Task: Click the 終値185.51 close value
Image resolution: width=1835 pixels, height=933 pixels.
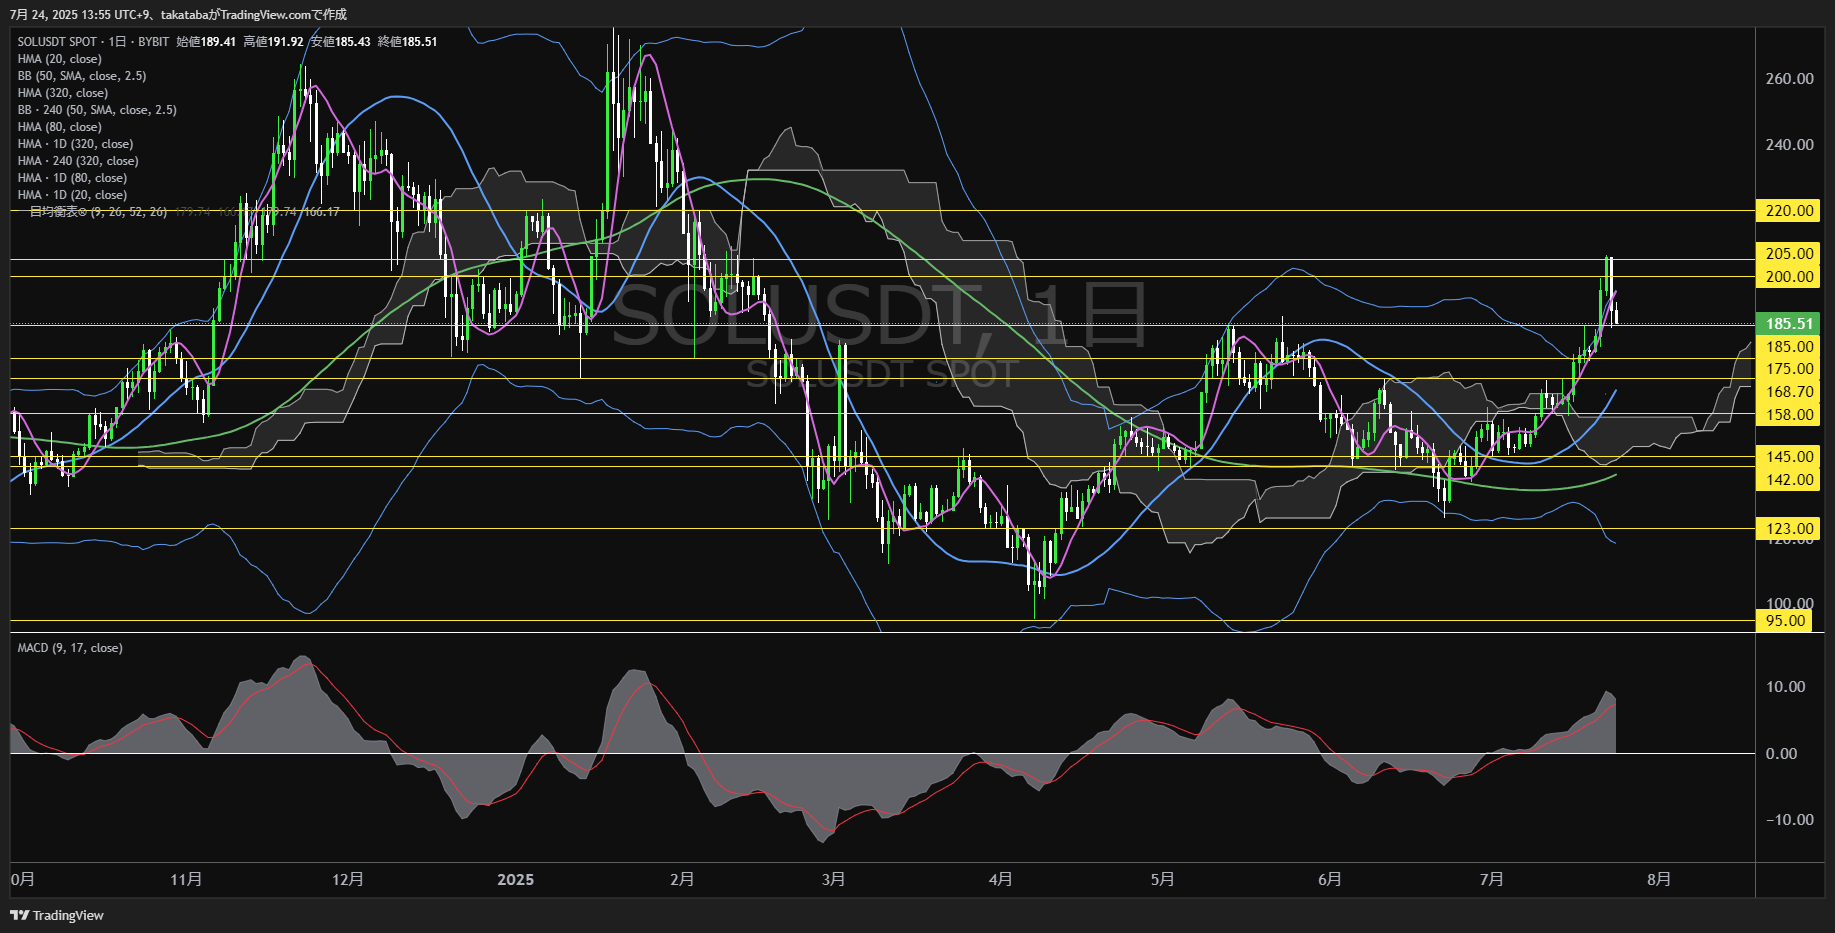Action: click(407, 42)
